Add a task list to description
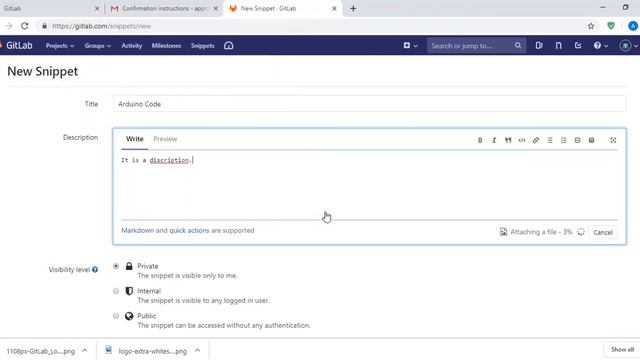Viewport: 640px width, 360px height. pos(577,140)
